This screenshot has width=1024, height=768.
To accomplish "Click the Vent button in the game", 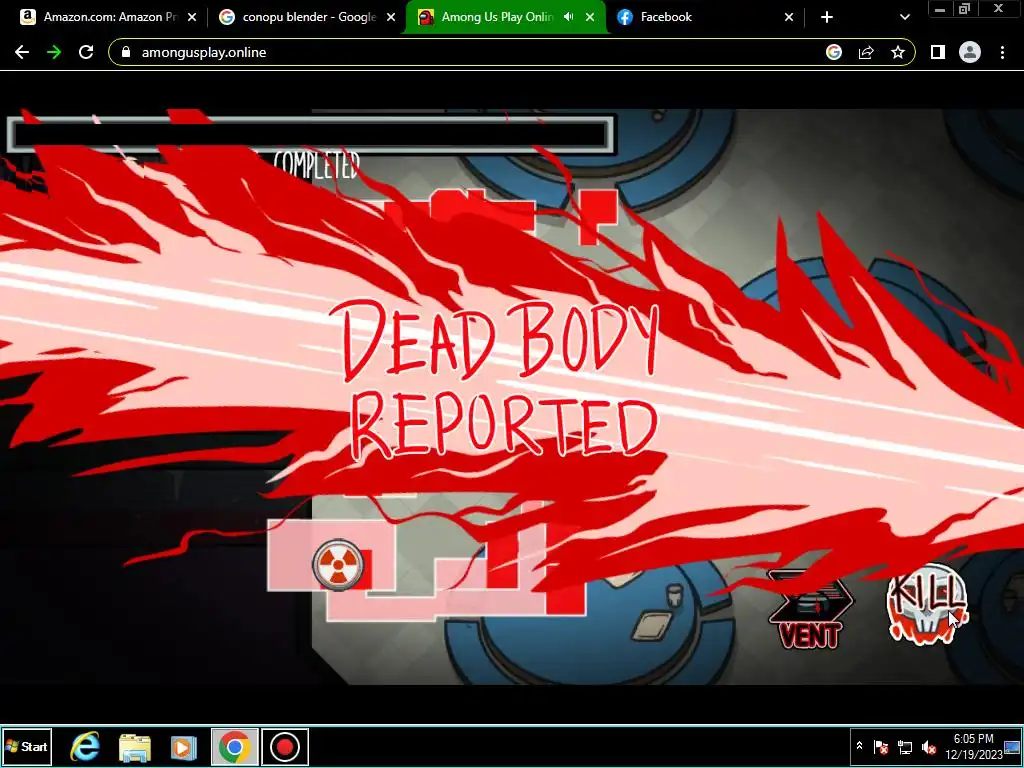I will click(810, 611).
